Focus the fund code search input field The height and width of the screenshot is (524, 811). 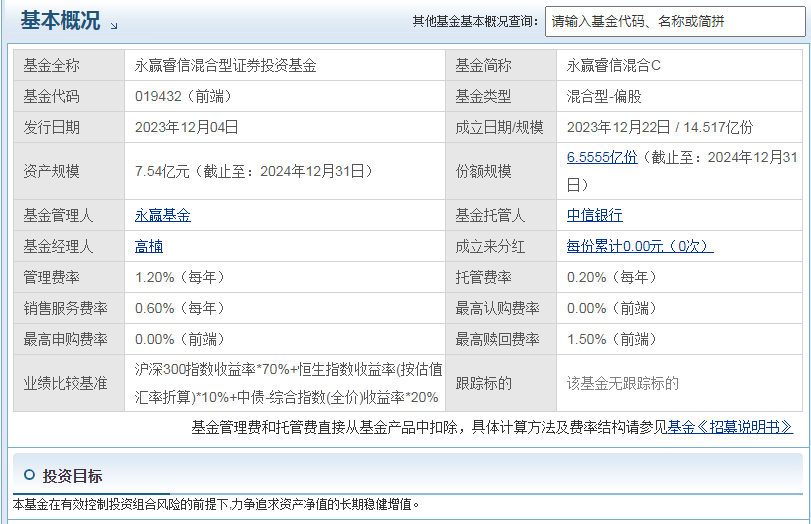[x=675, y=22]
